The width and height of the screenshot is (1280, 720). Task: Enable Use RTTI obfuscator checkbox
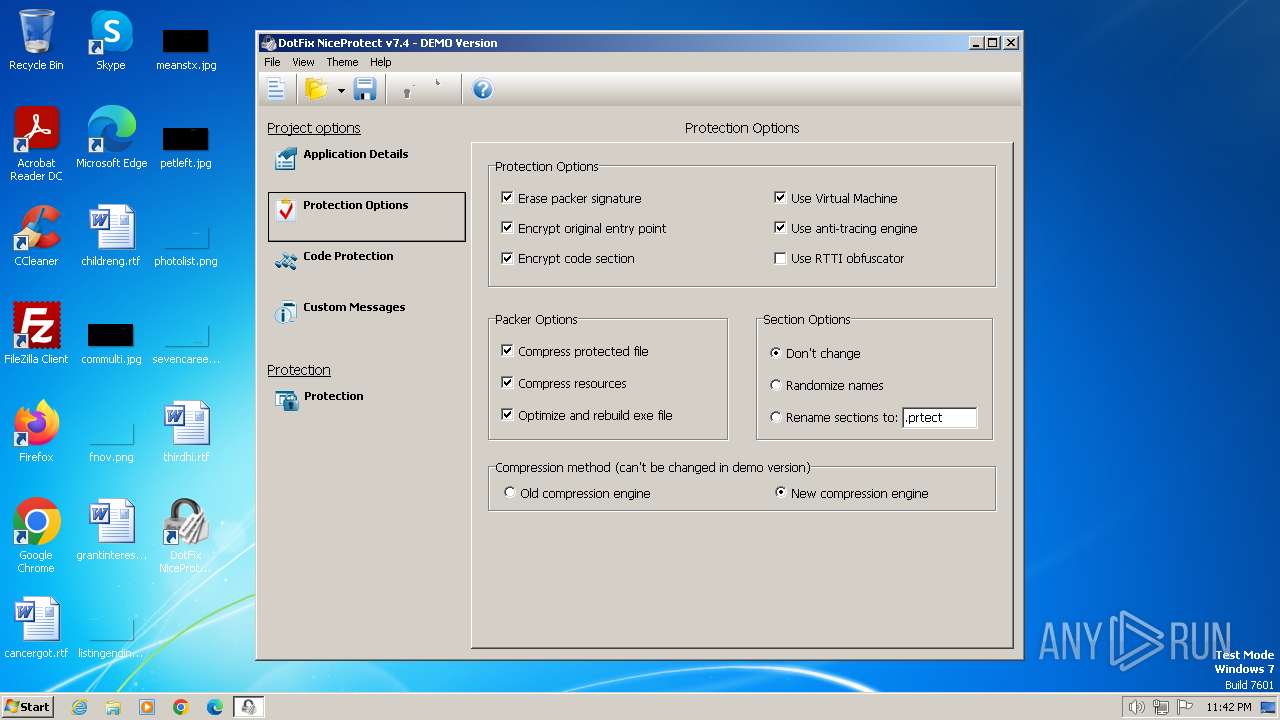click(x=780, y=258)
